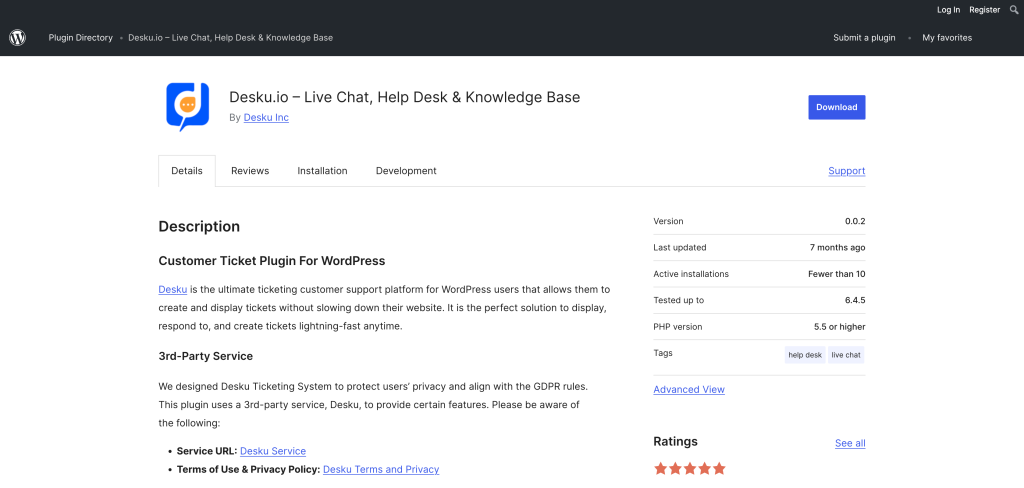The height and width of the screenshot is (488, 1024).
Task: Click the five-star rating icons
Action: 689,468
